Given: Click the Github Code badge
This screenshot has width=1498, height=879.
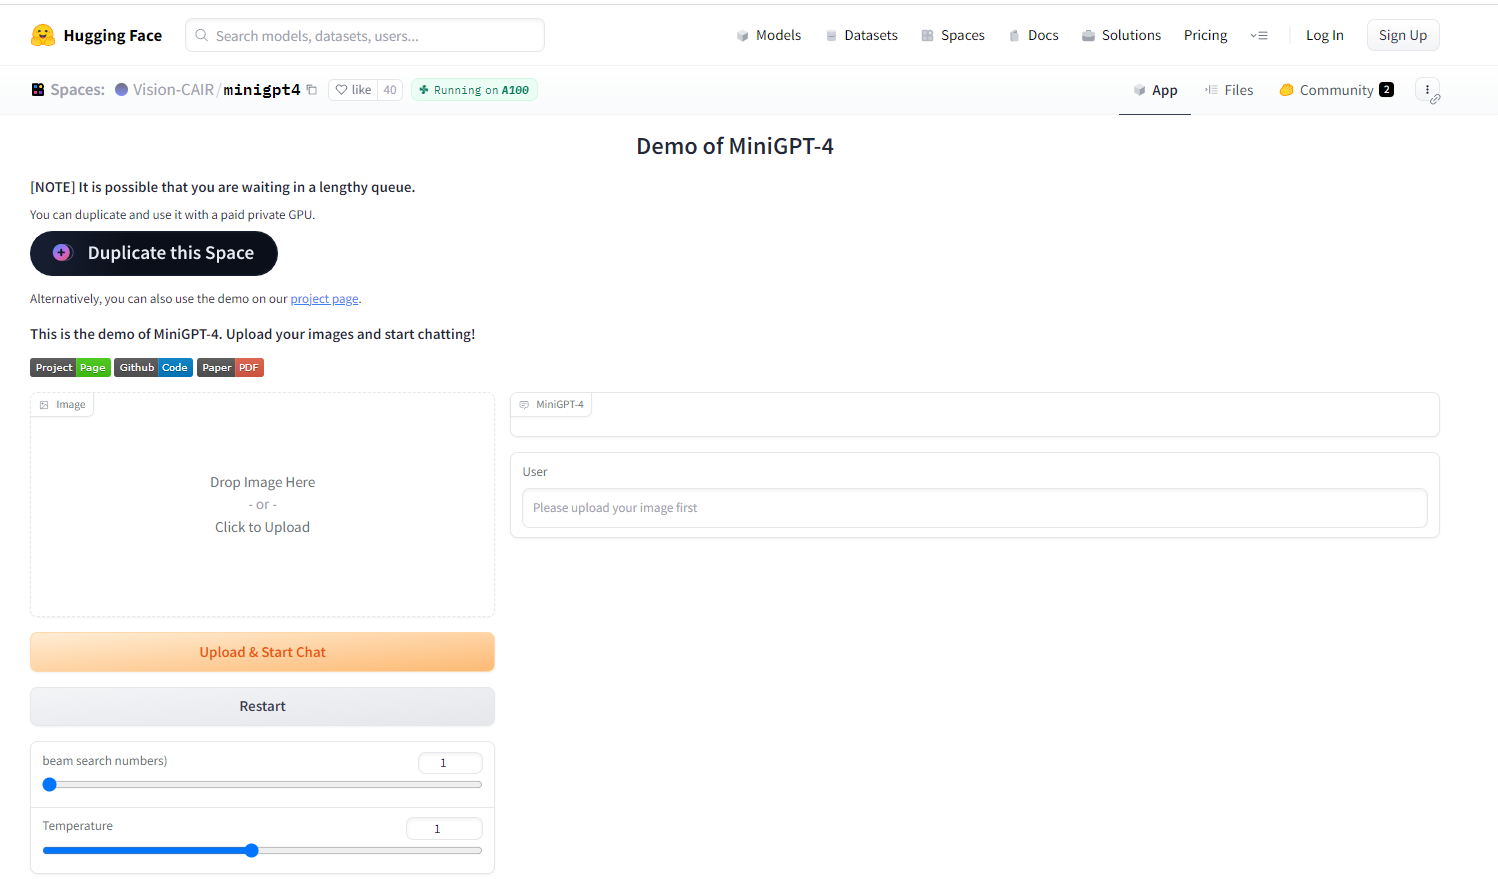Looking at the screenshot, I should pyautogui.click(x=153, y=368).
